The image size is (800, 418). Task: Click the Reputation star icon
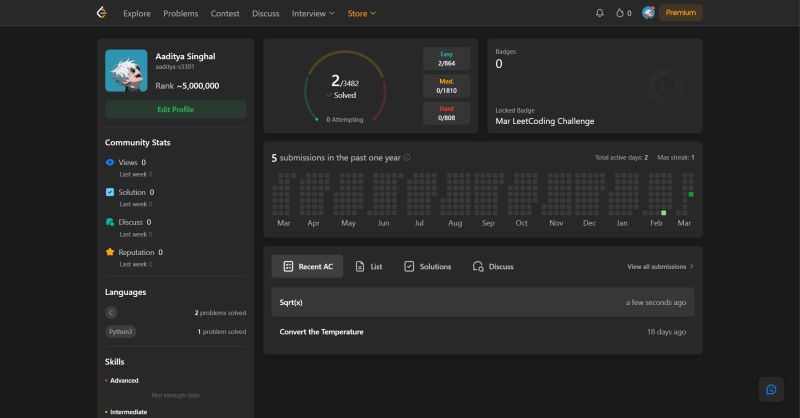click(x=110, y=252)
